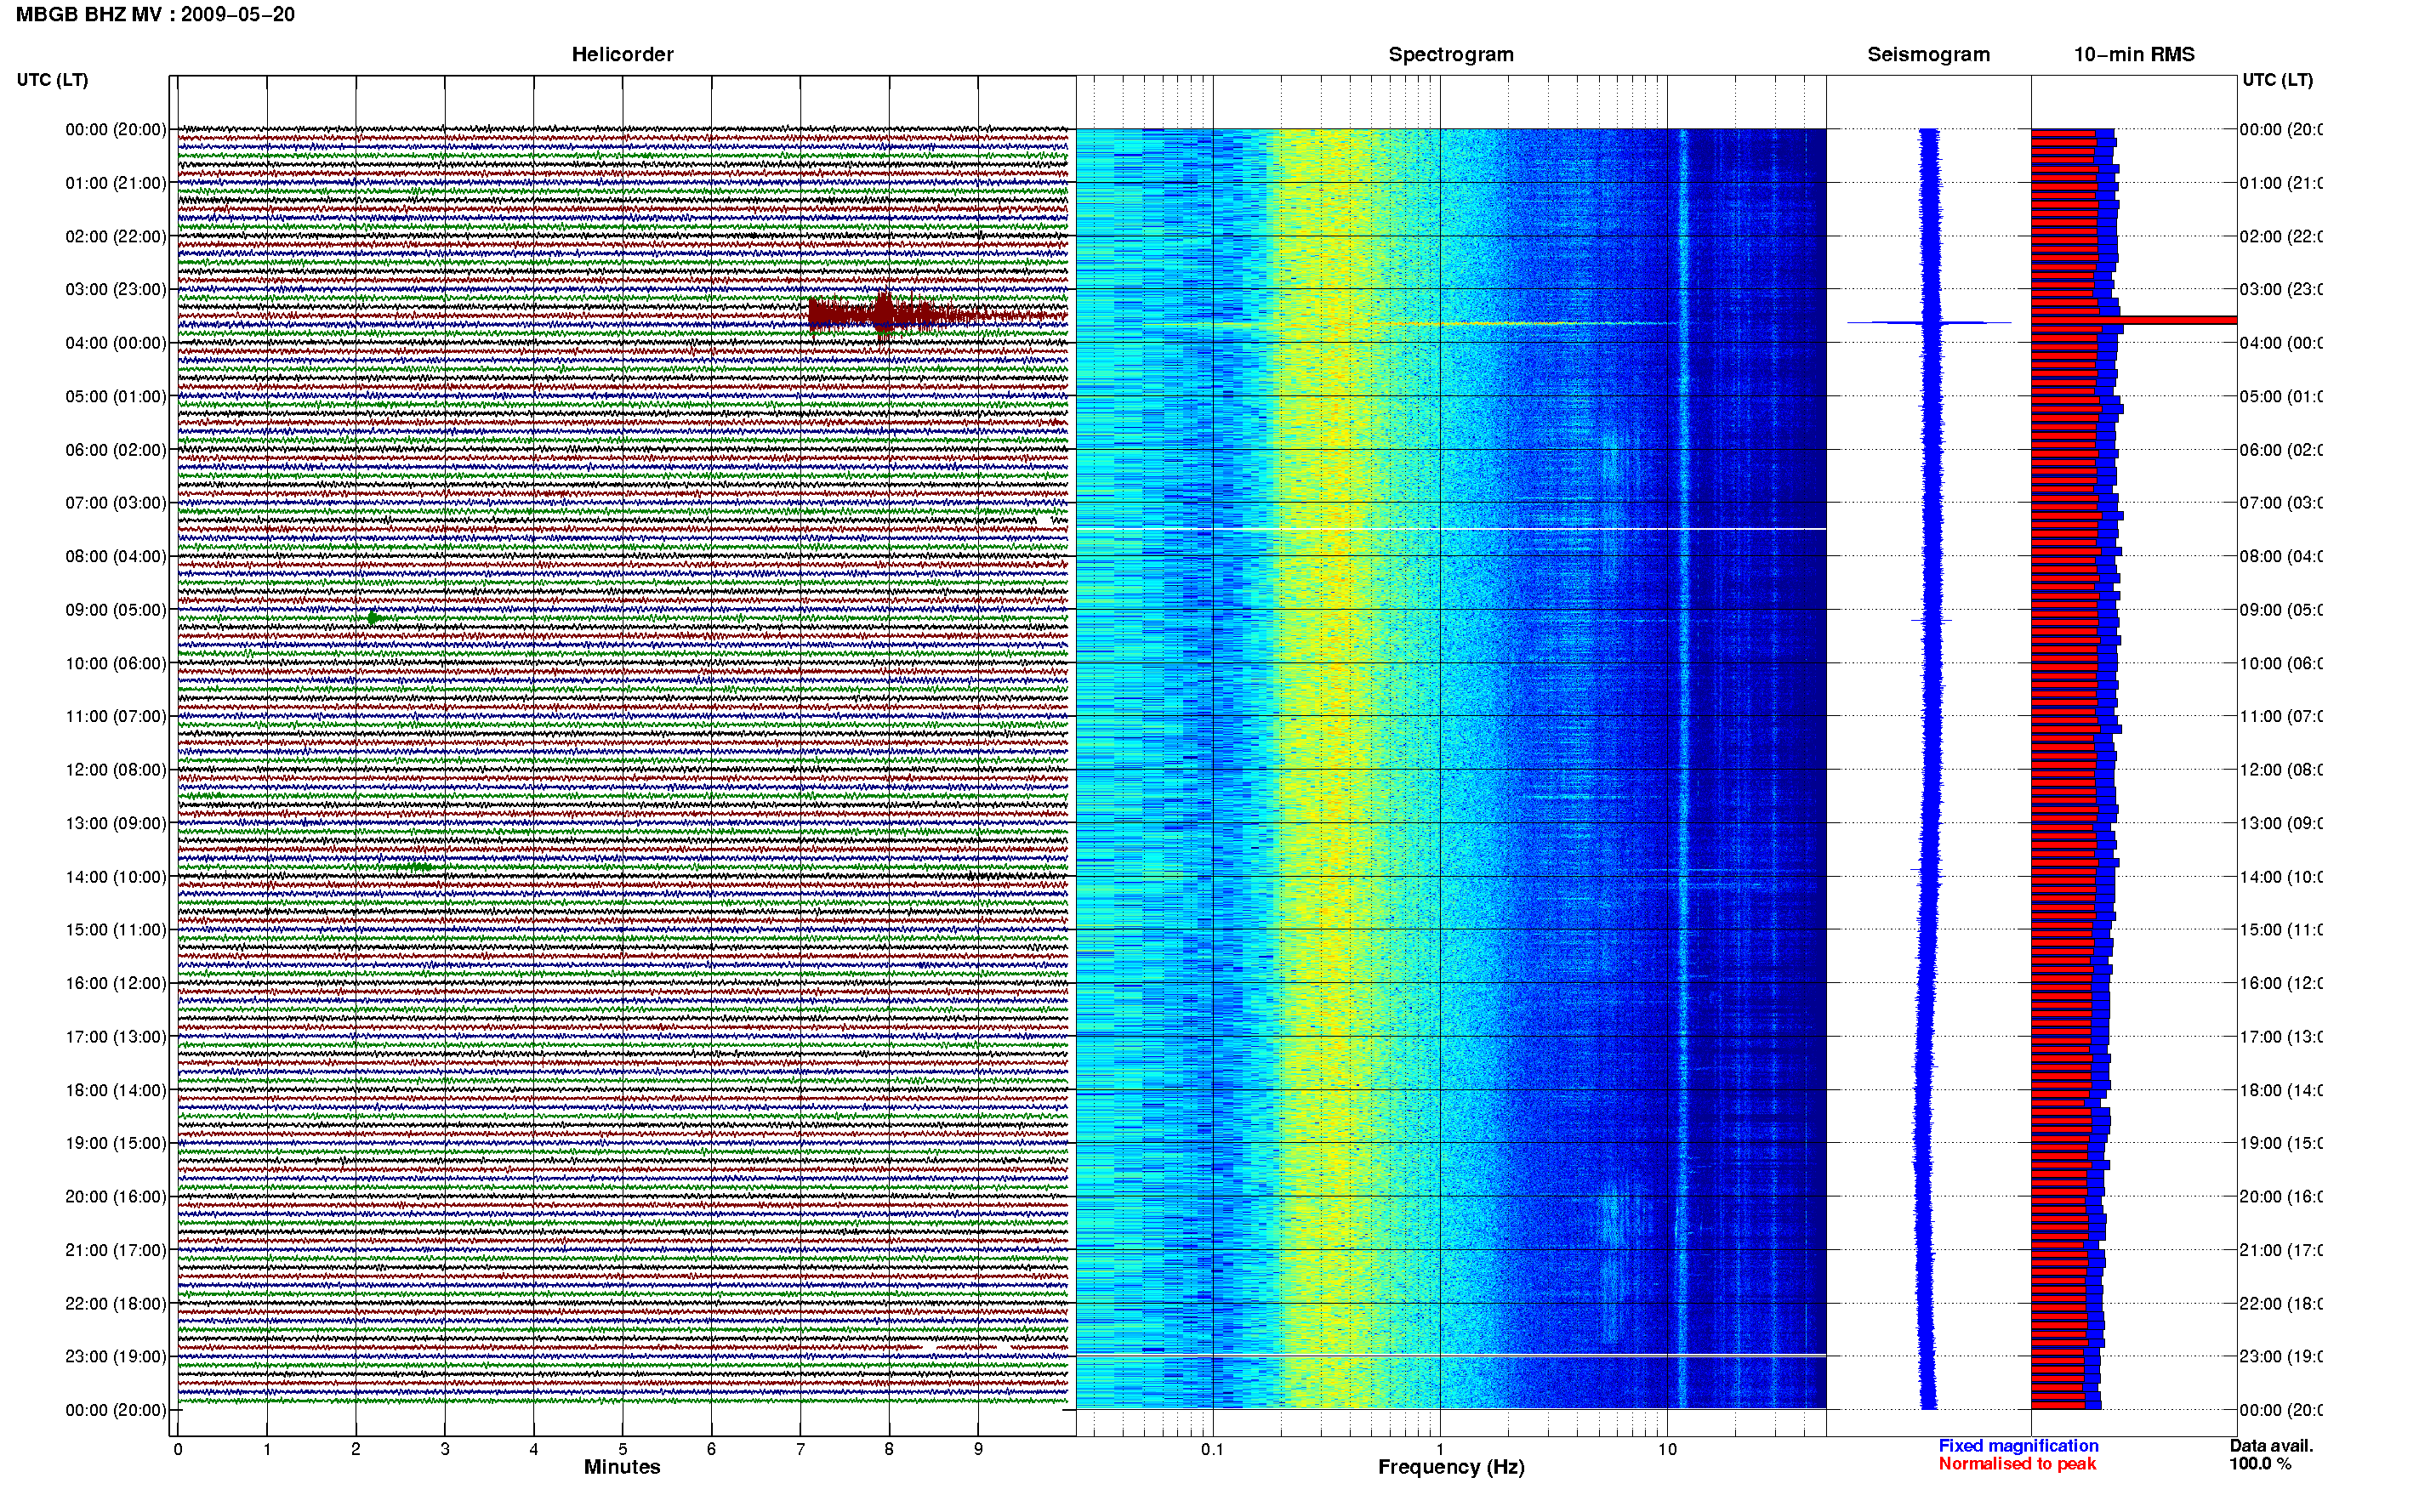The height and width of the screenshot is (1512, 2419).
Task: Click left time label '10:00 (06:00)'
Action: (x=116, y=663)
